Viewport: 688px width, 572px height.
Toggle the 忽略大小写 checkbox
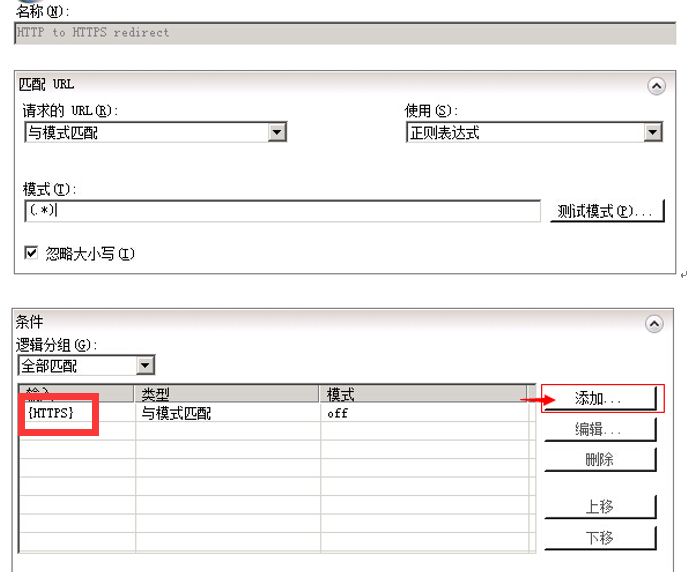tap(31, 254)
